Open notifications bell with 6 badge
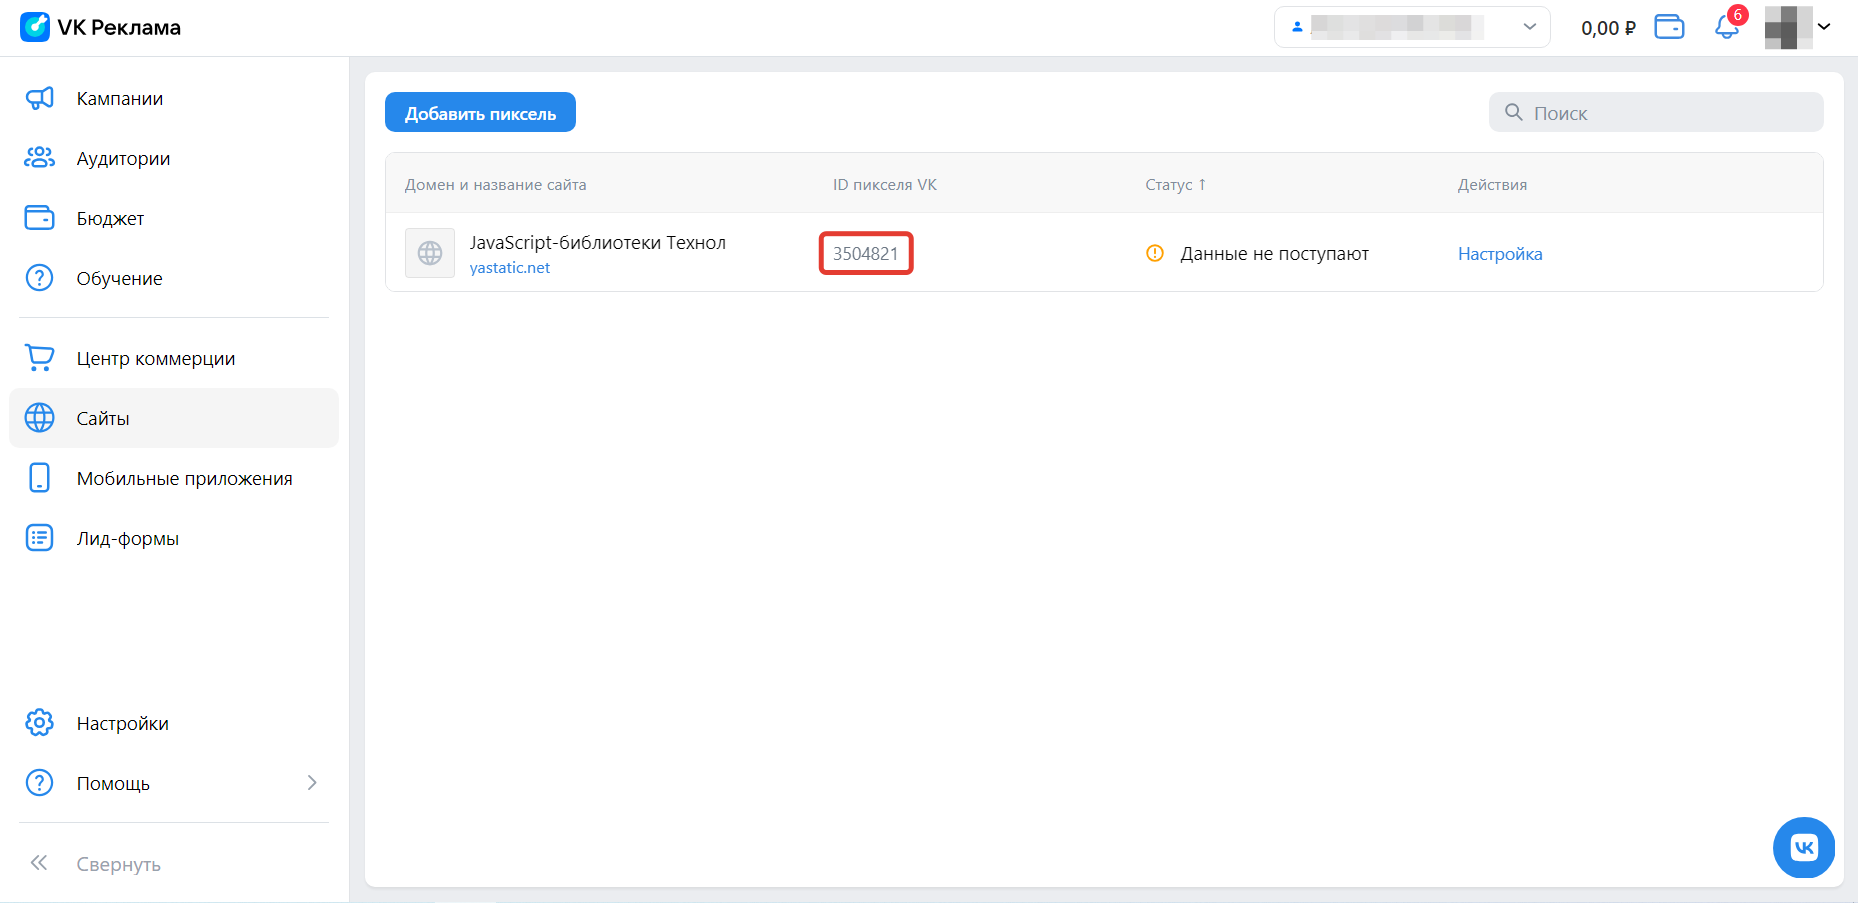Image resolution: width=1858 pixels, height=903 pixels. tap(1726, 27)
